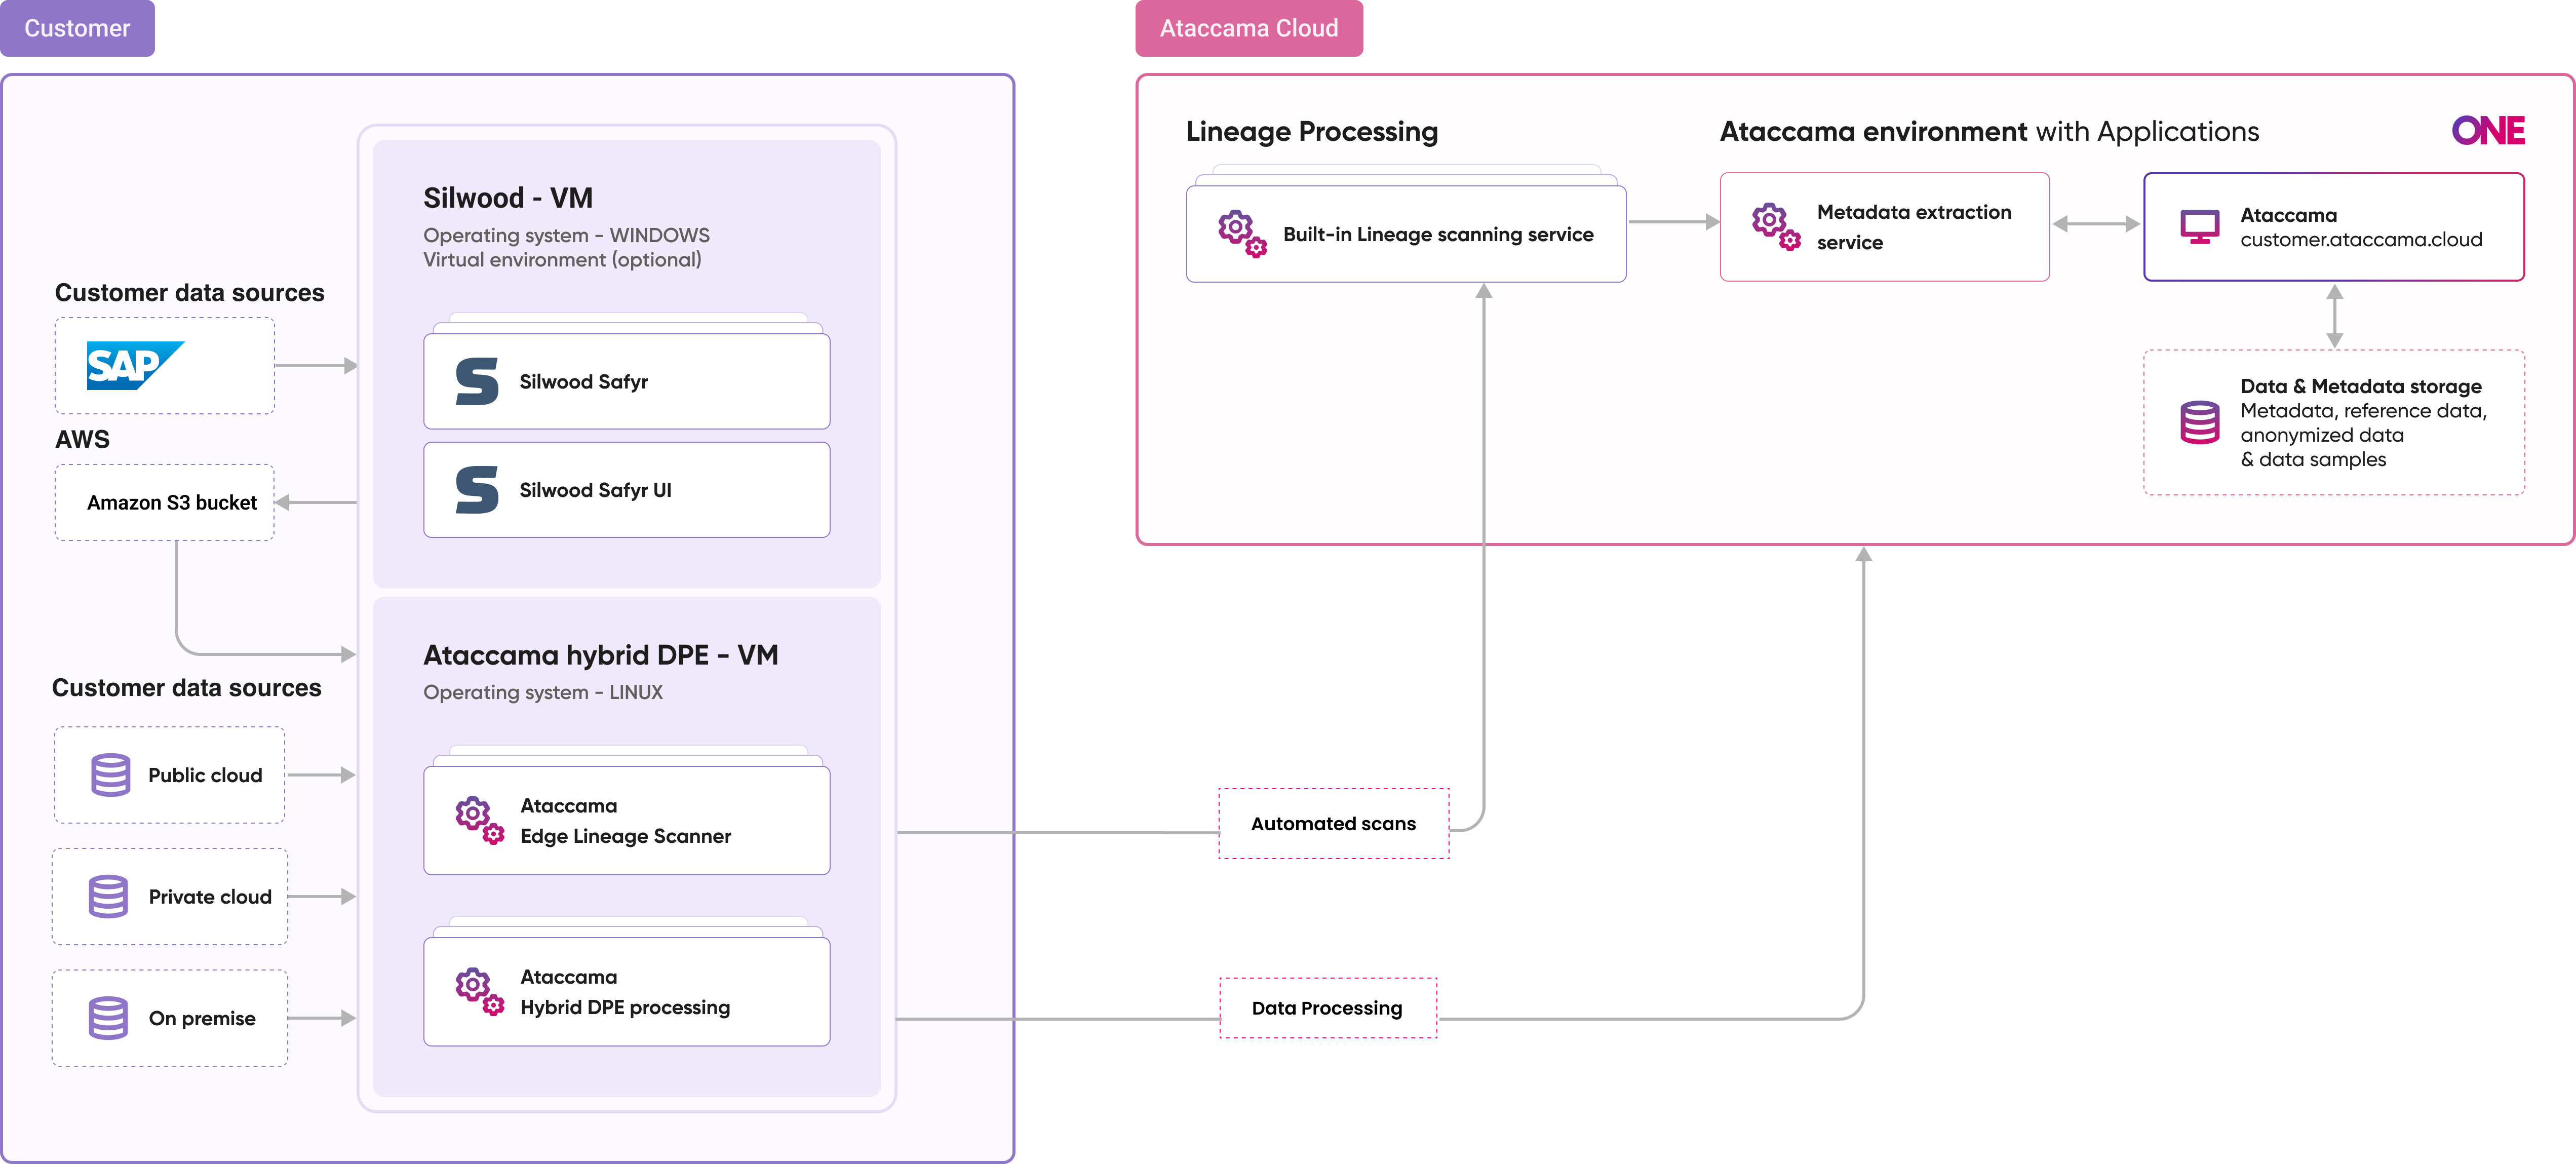Click the Ataccama Edge Lineage Scanner card
Image resolution: width=2576 pixels, height=1164 pixels.
pos(627,820)
